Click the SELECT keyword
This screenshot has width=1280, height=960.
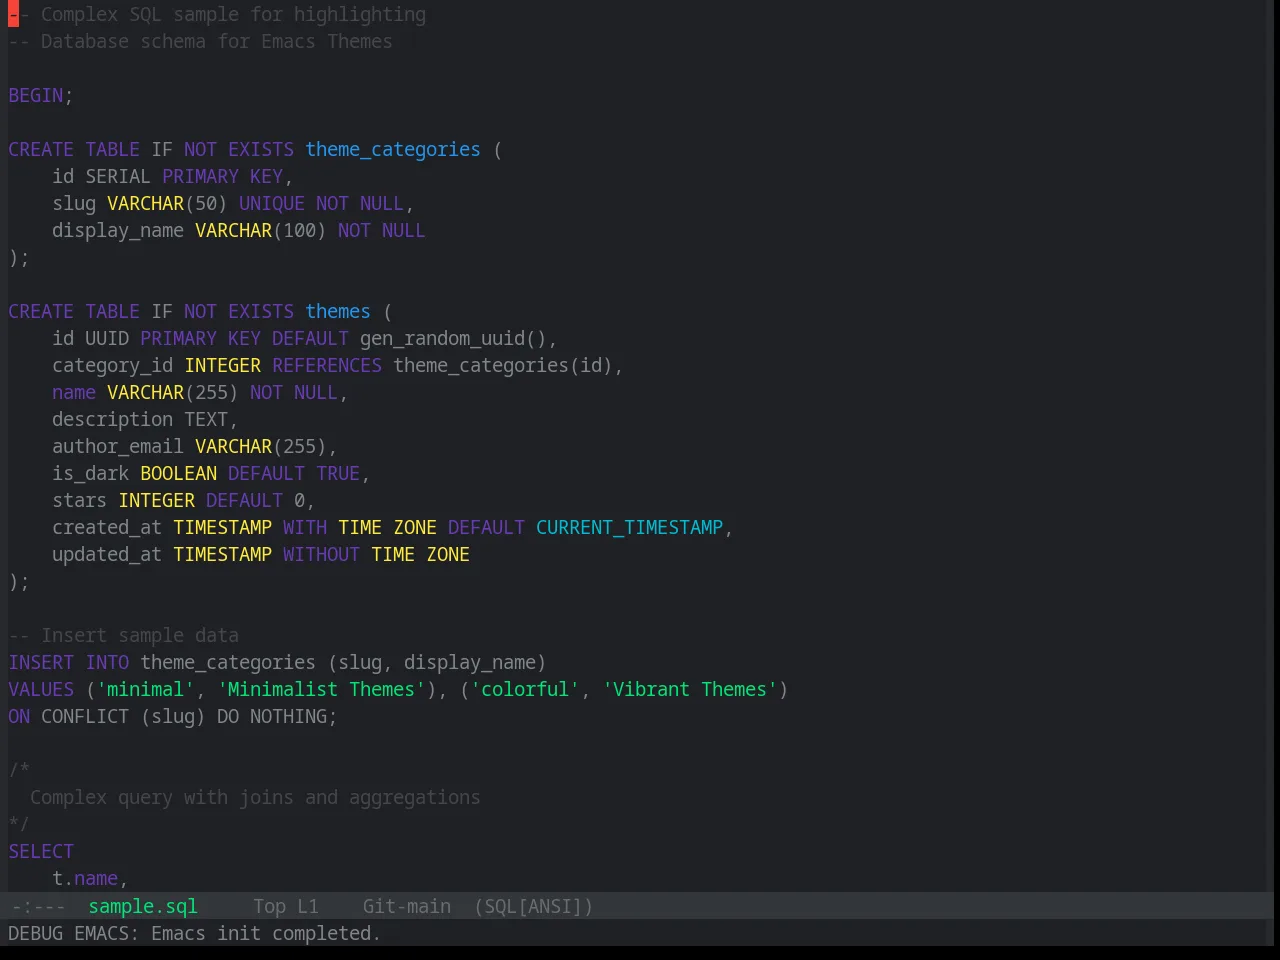point(41,851)
